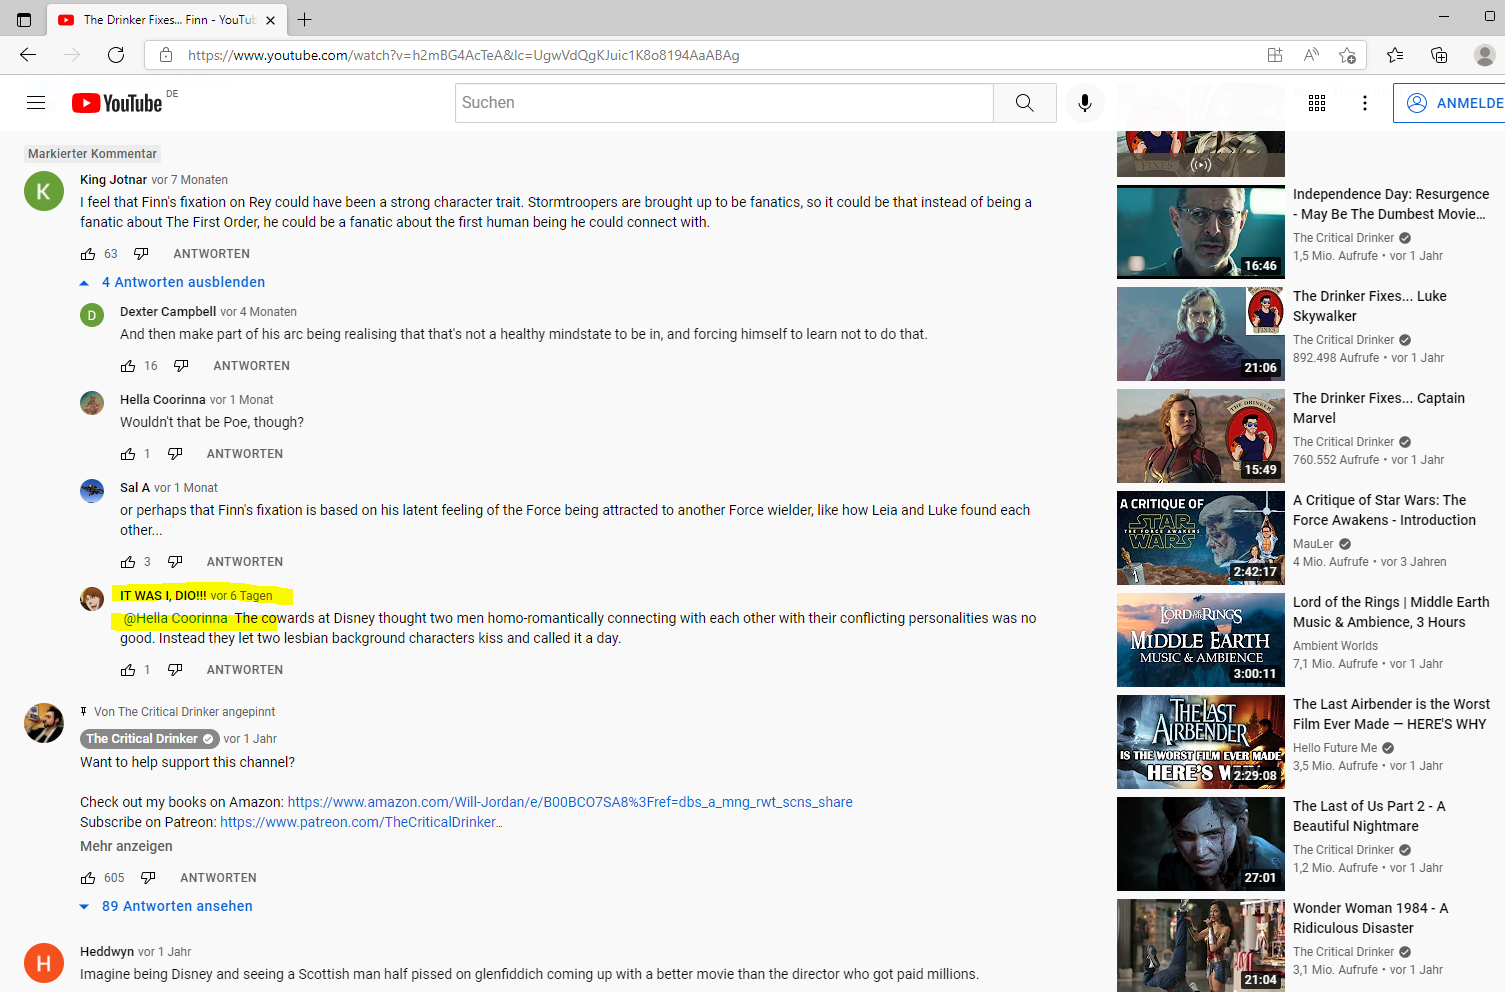Like Hella Coorinna's reply
The height and width of the screenshot is (992, 1505).
click(128, 454)
